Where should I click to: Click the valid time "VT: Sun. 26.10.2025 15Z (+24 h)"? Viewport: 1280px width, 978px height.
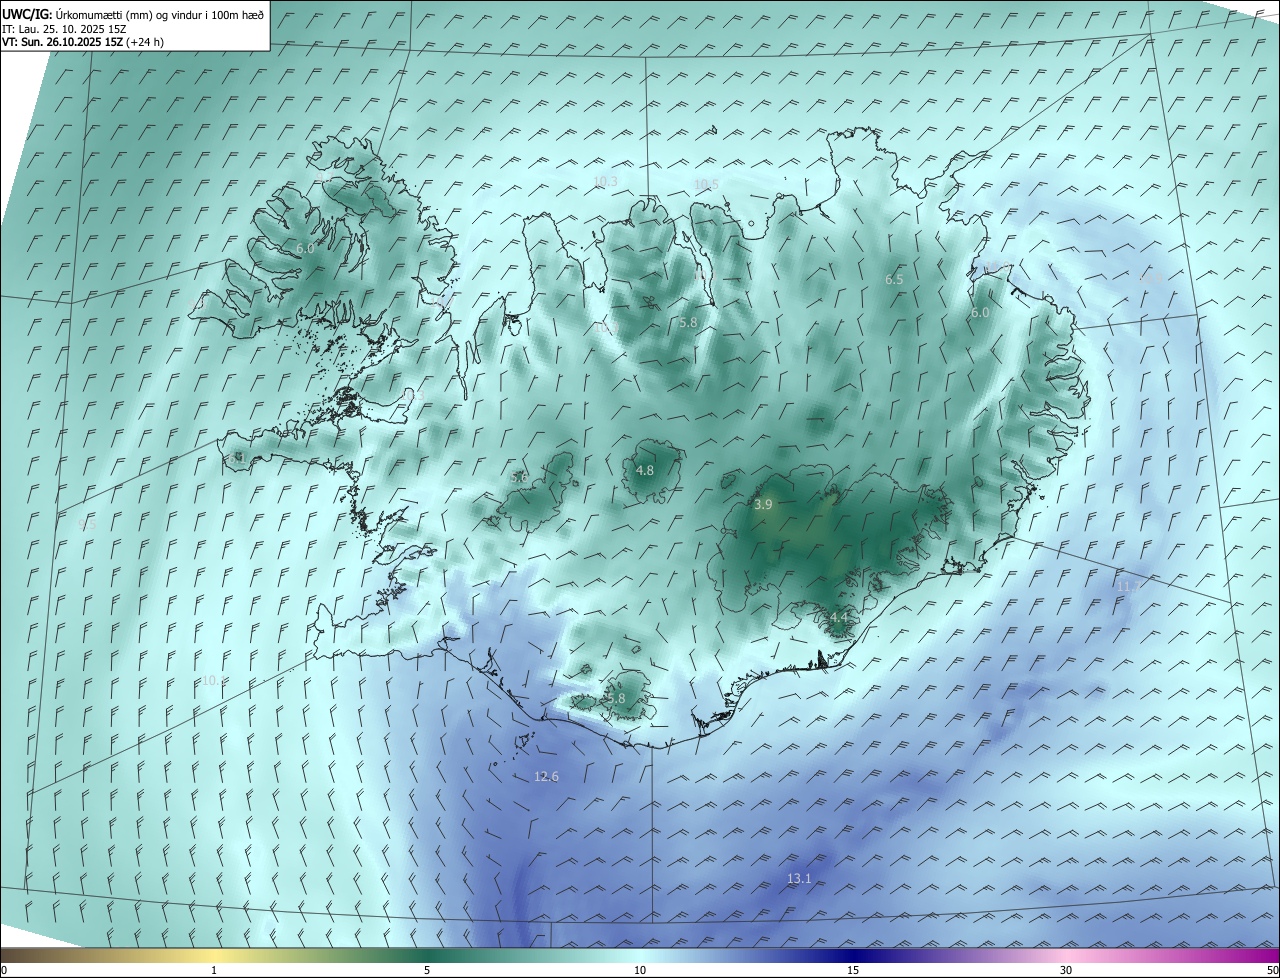83,42
